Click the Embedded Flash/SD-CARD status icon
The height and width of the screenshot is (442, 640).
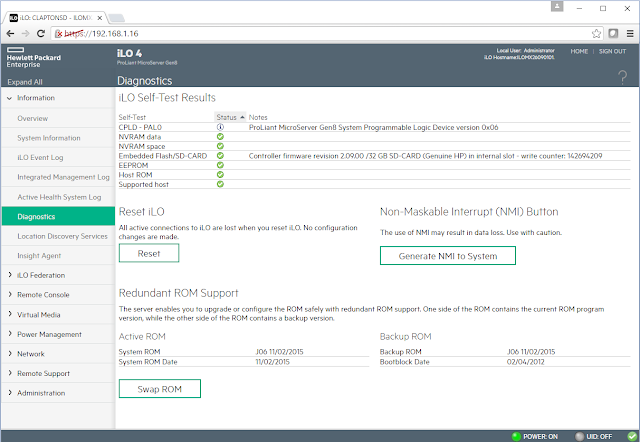220,155
